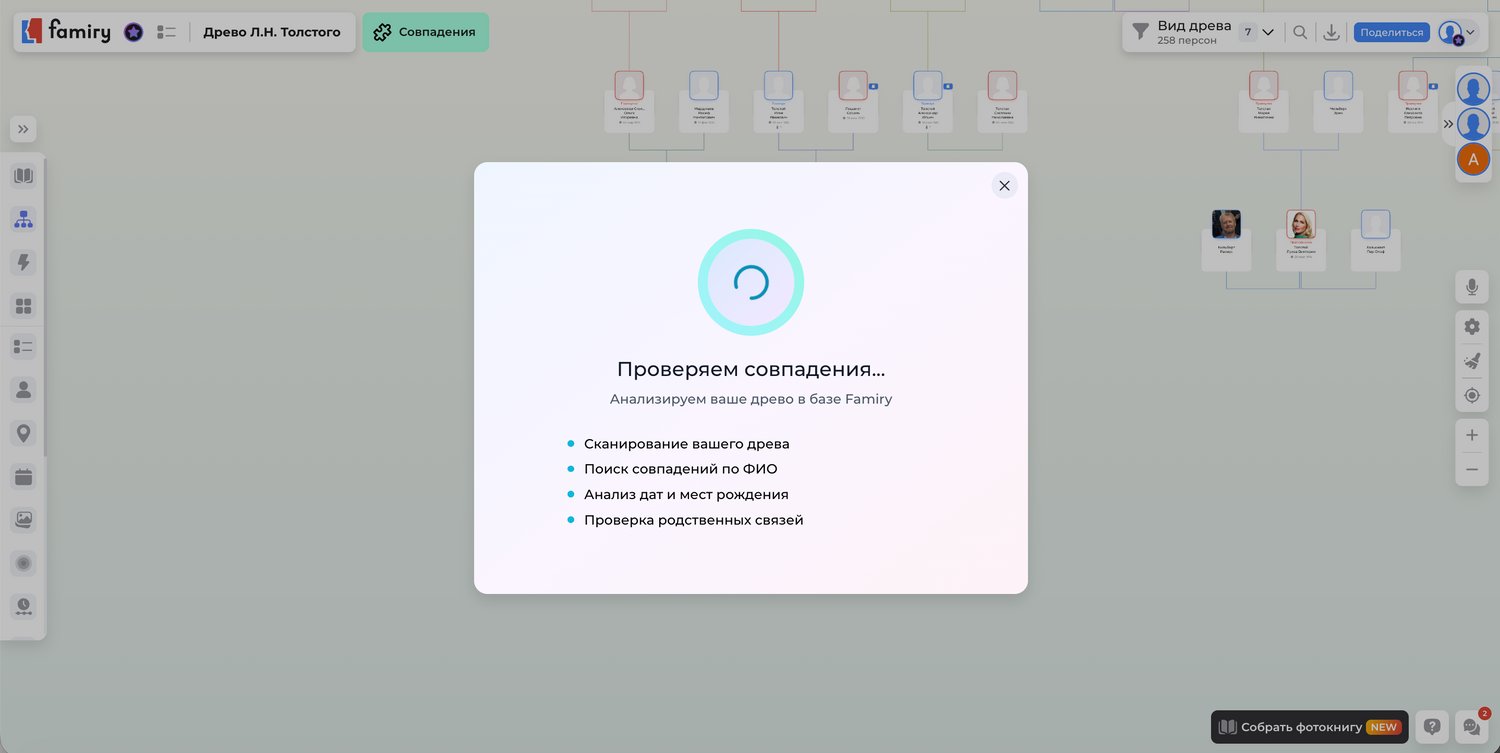Click the microphone voice input icon
Image resolution: width=1500 pixels, height=753 pixels.
click(x=1471, y=288)
